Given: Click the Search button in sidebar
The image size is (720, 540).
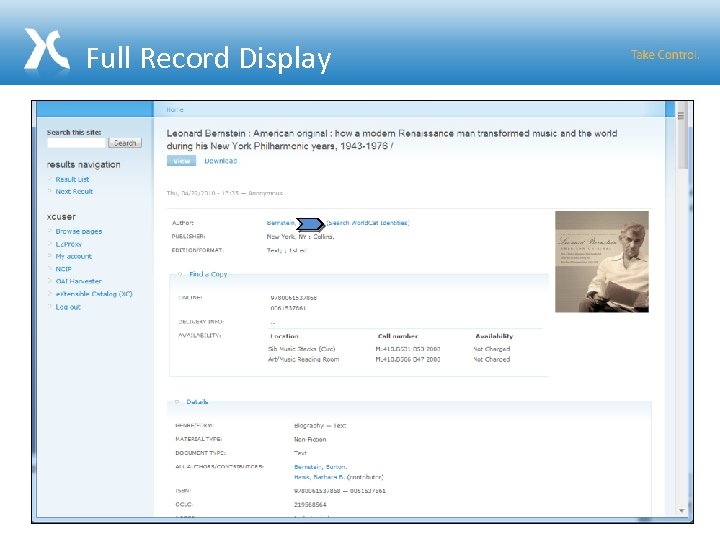Looking at the screenshot, I should [x=125, y=143].
